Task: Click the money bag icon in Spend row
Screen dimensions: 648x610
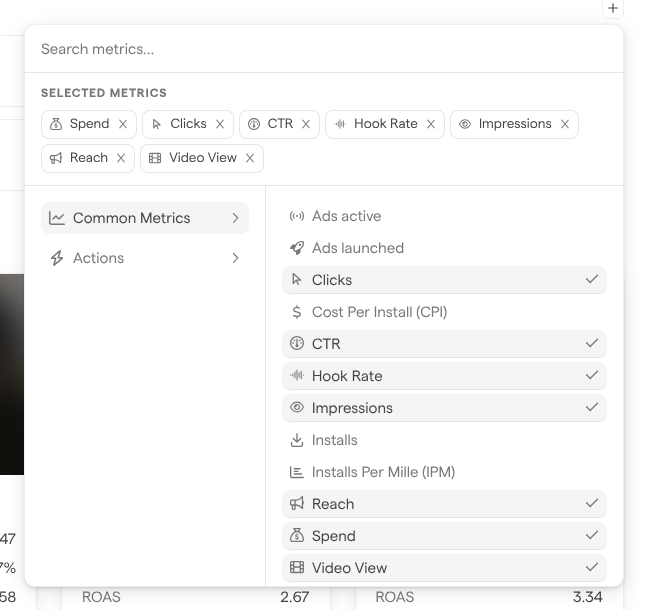Action: 297,535
